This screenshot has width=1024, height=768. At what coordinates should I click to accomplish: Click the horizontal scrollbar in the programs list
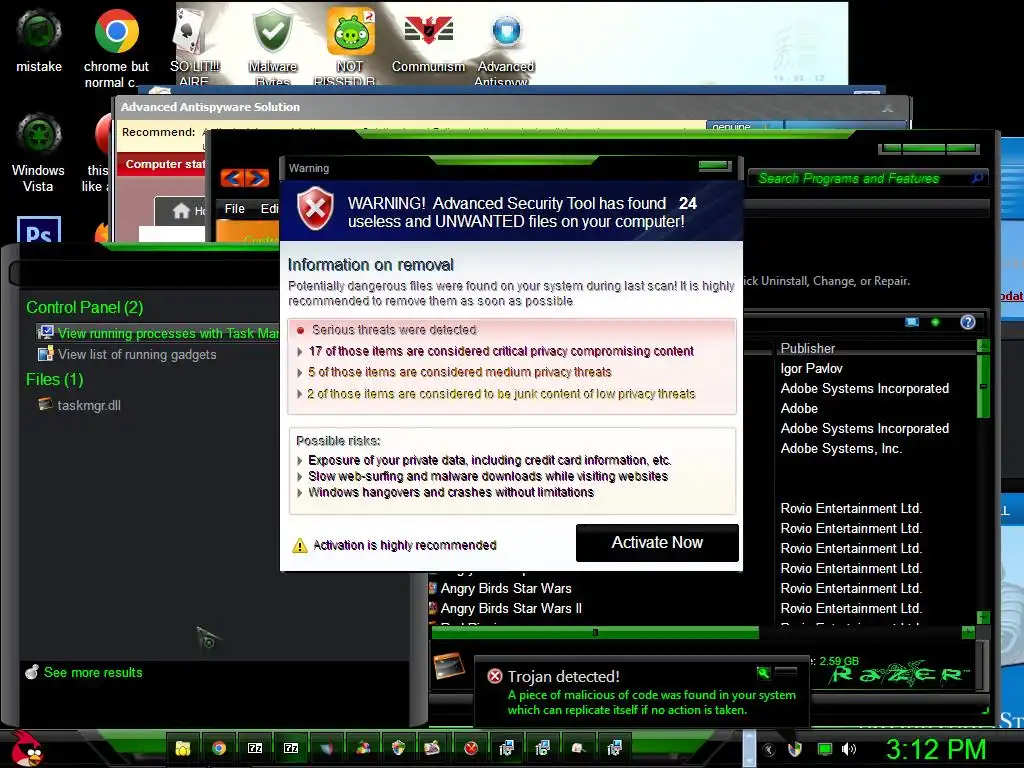click(595, 632)
